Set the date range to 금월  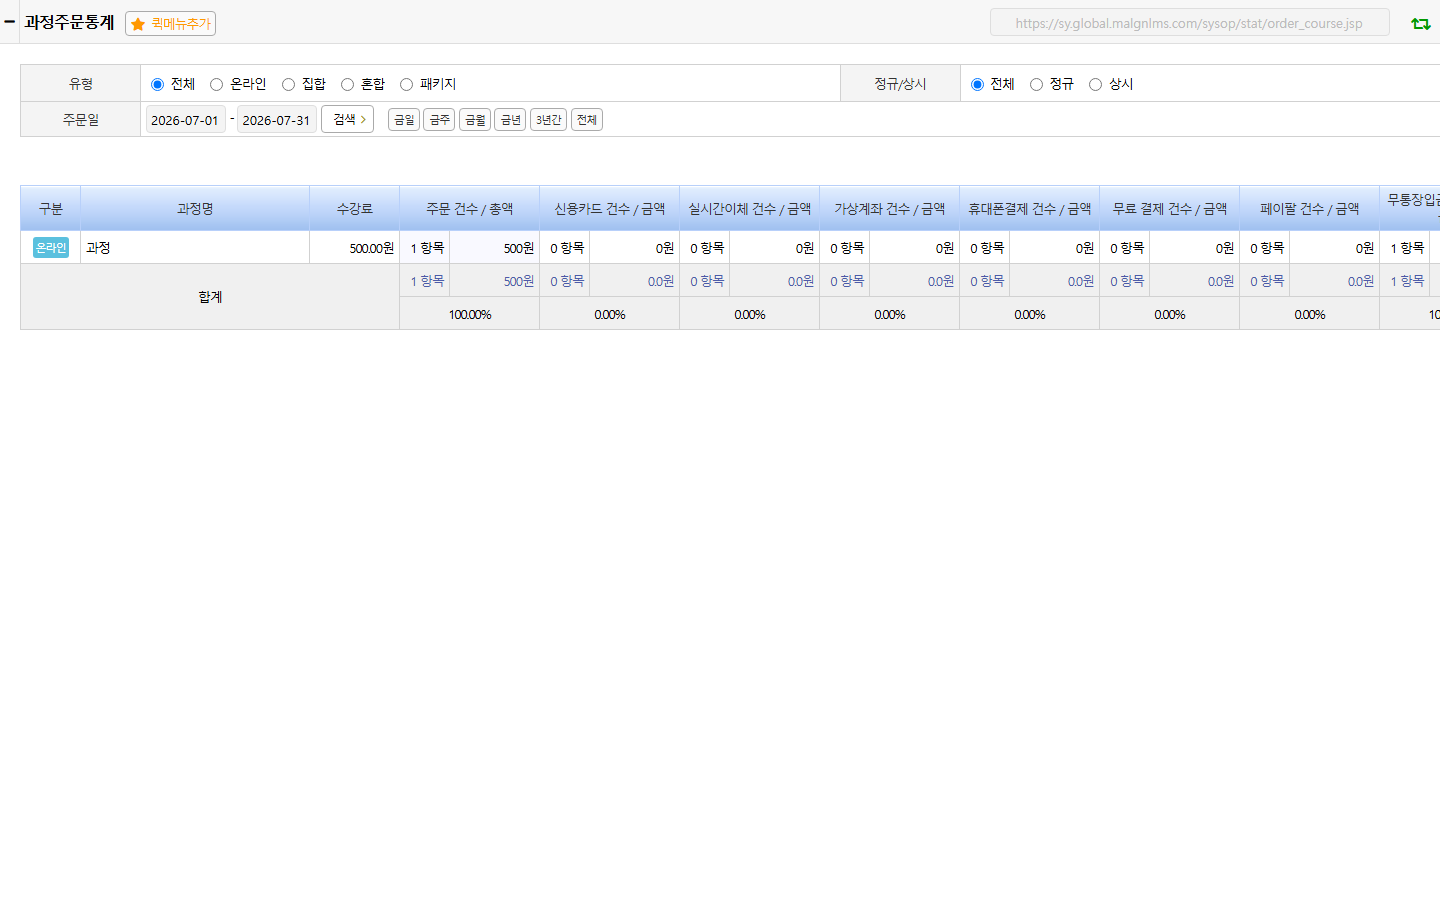pos(475,120)
